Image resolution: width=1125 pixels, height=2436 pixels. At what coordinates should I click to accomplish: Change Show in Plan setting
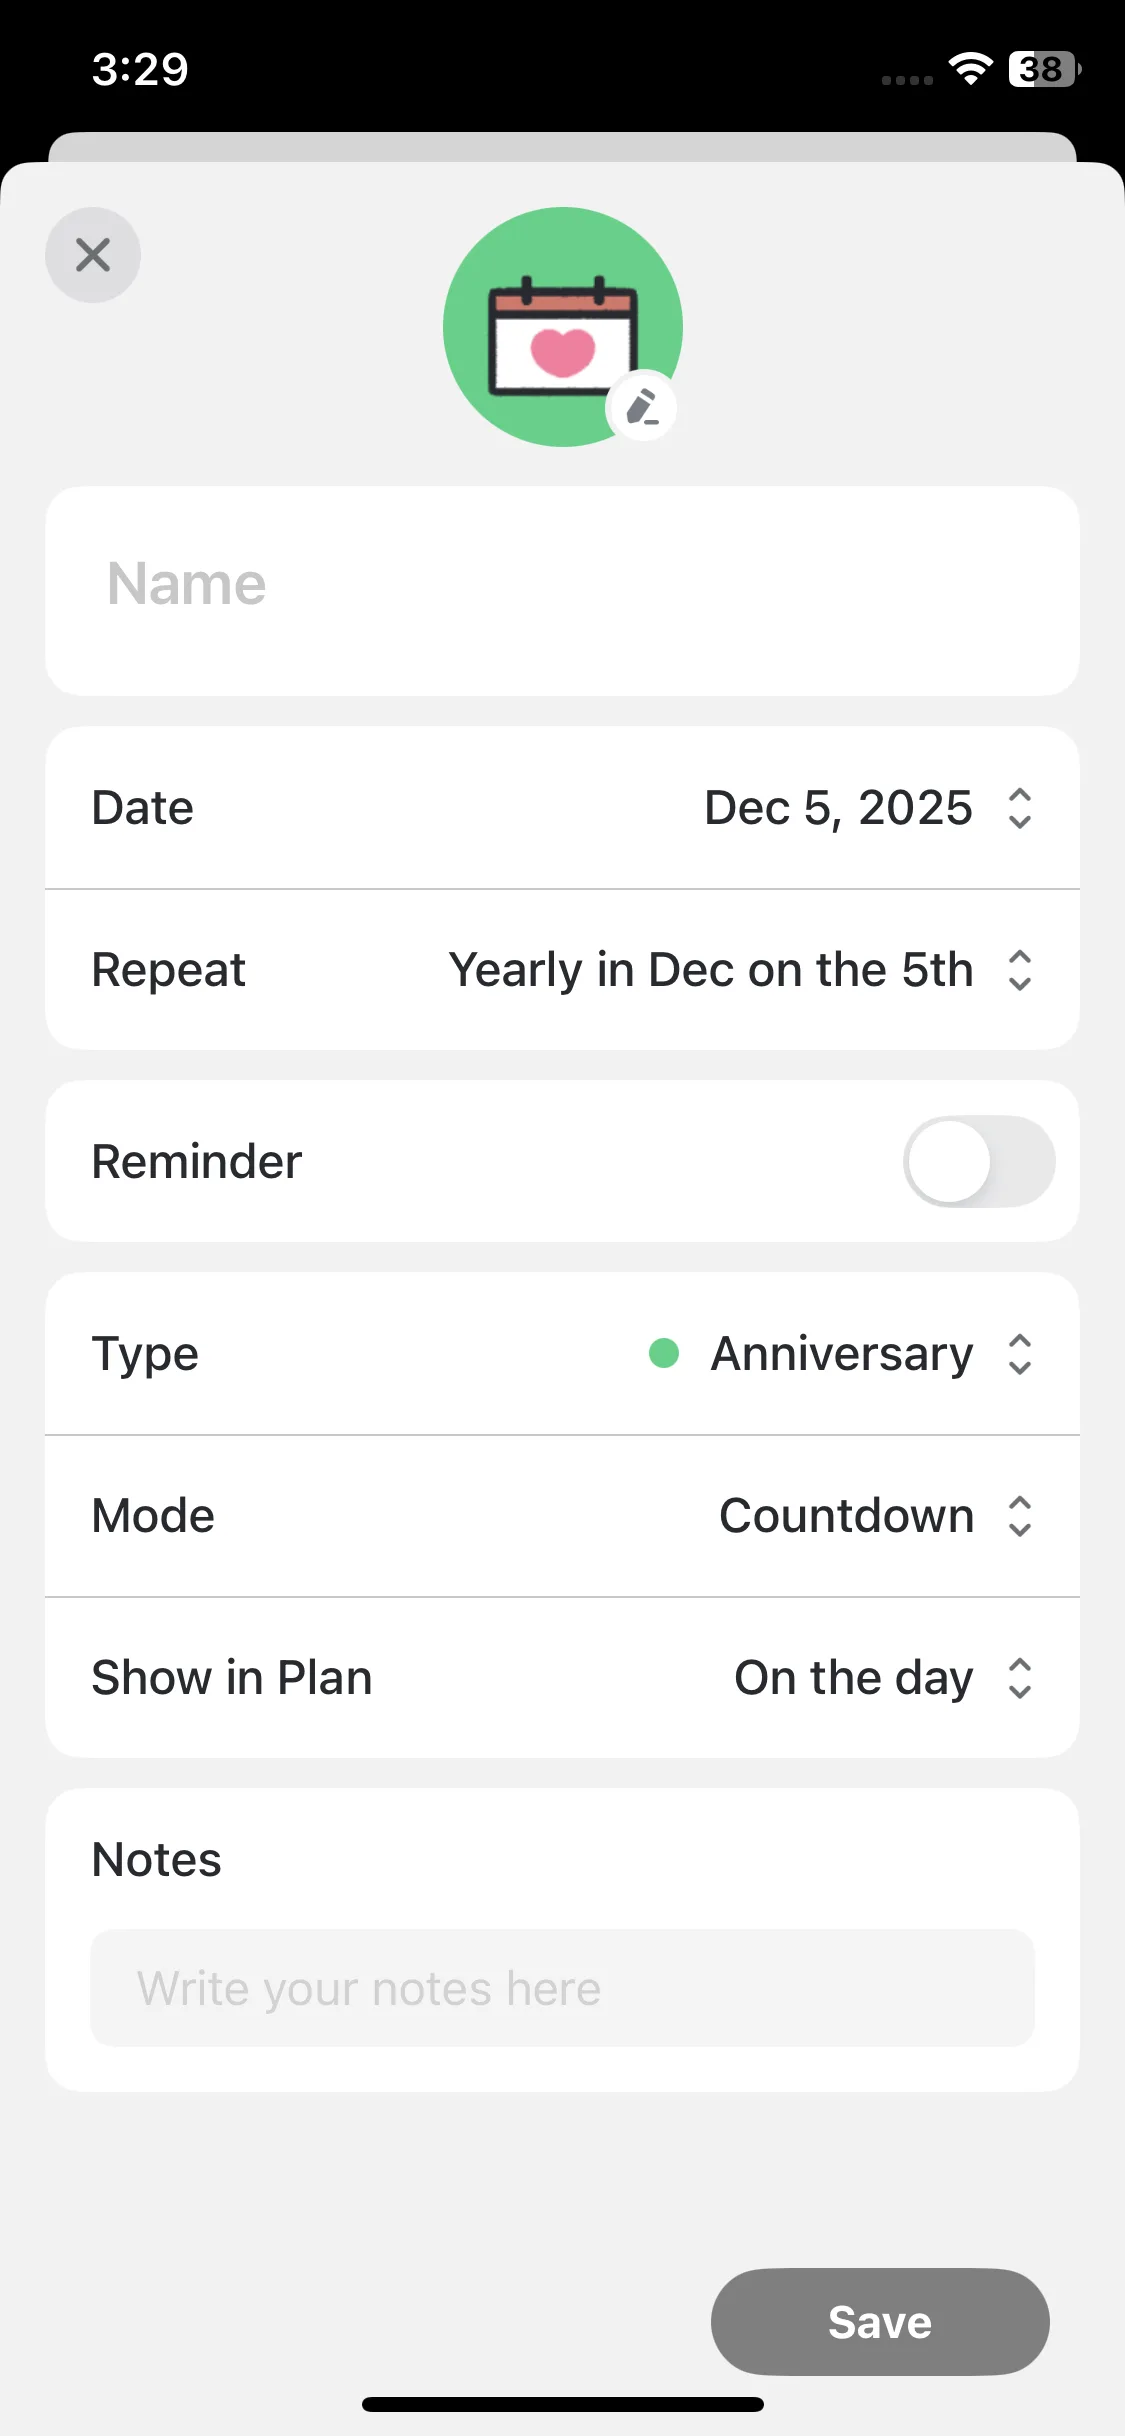pos(853,1678)
